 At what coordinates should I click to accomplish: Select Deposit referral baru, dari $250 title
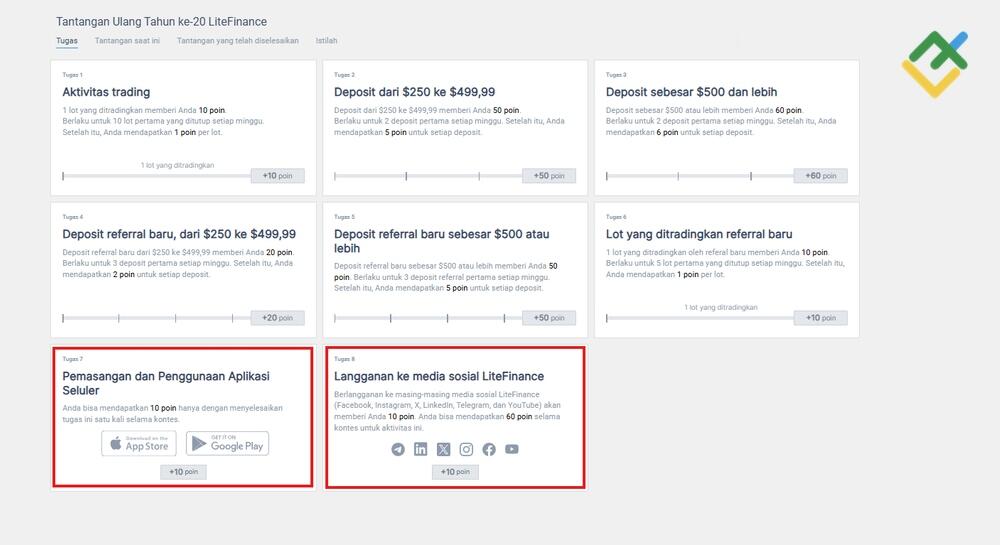point(179,235)
